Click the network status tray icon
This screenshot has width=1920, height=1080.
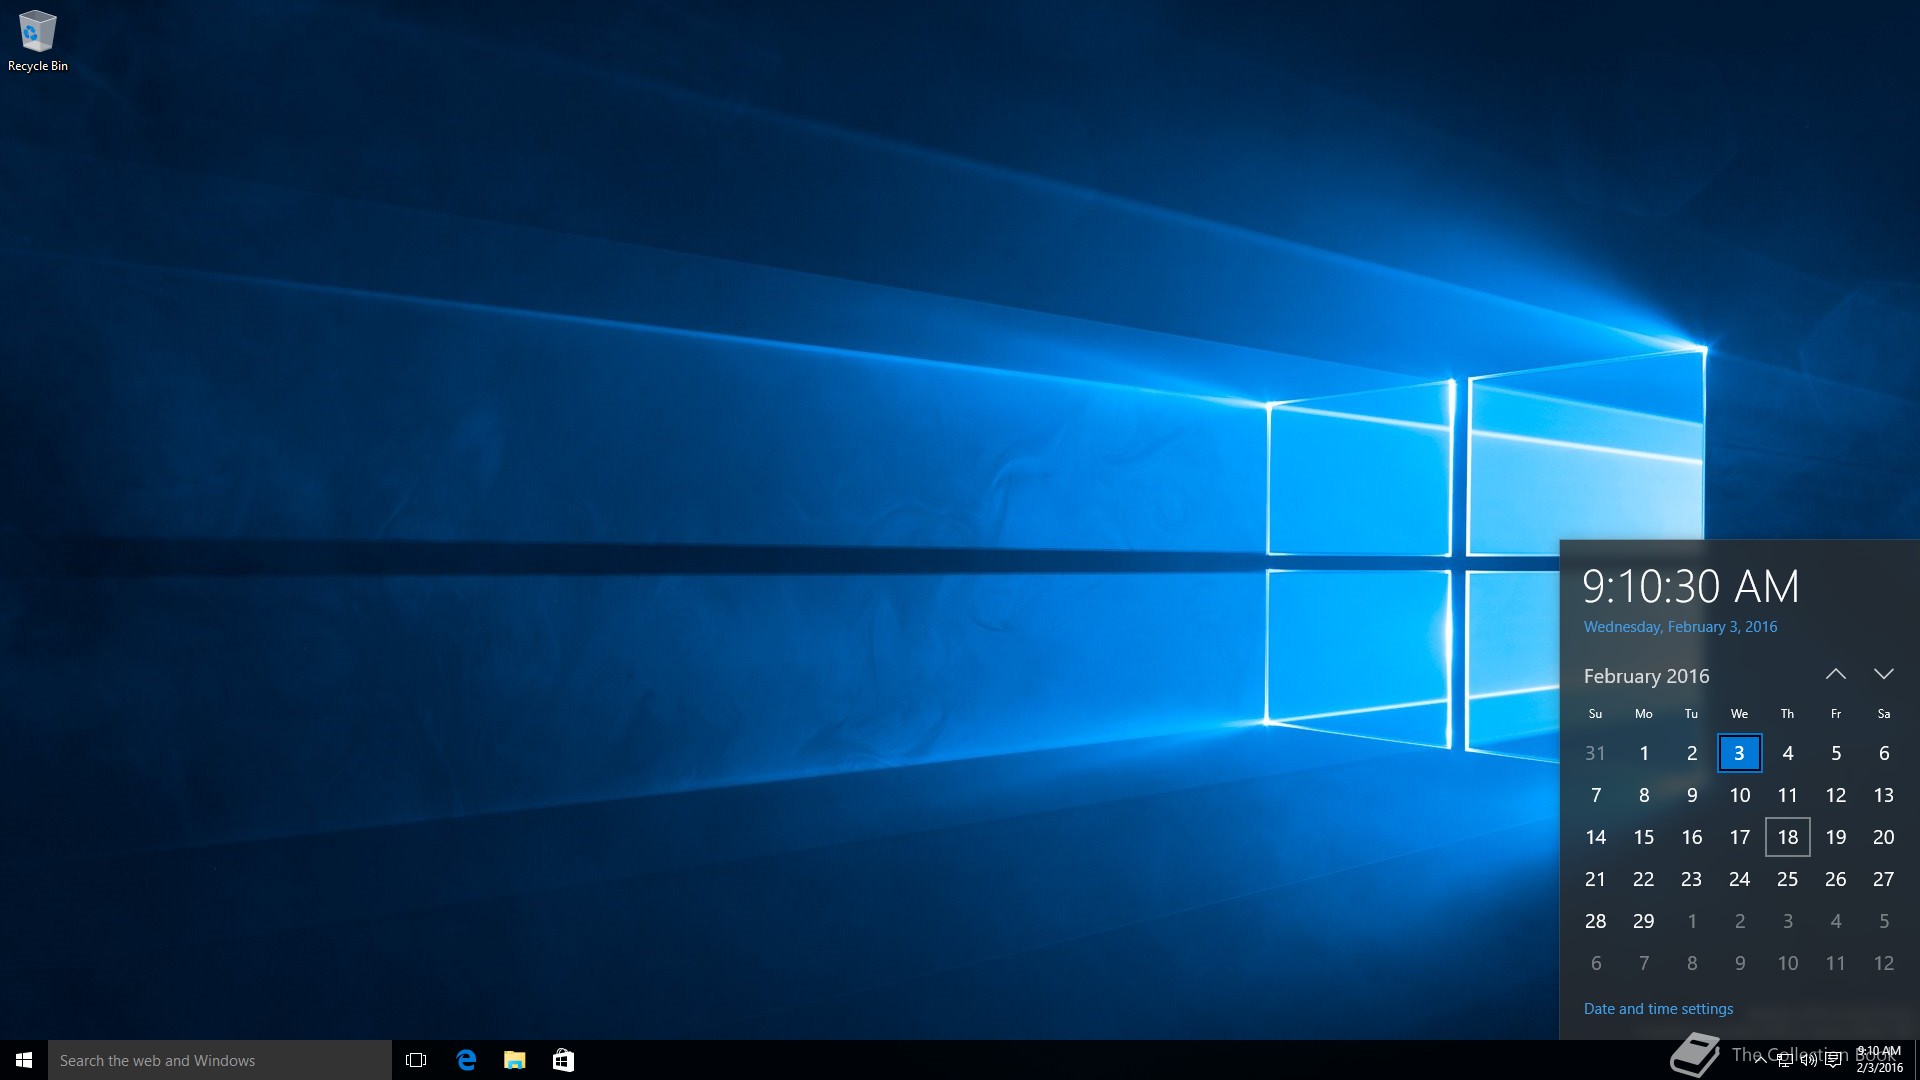coord(1785,1061)
